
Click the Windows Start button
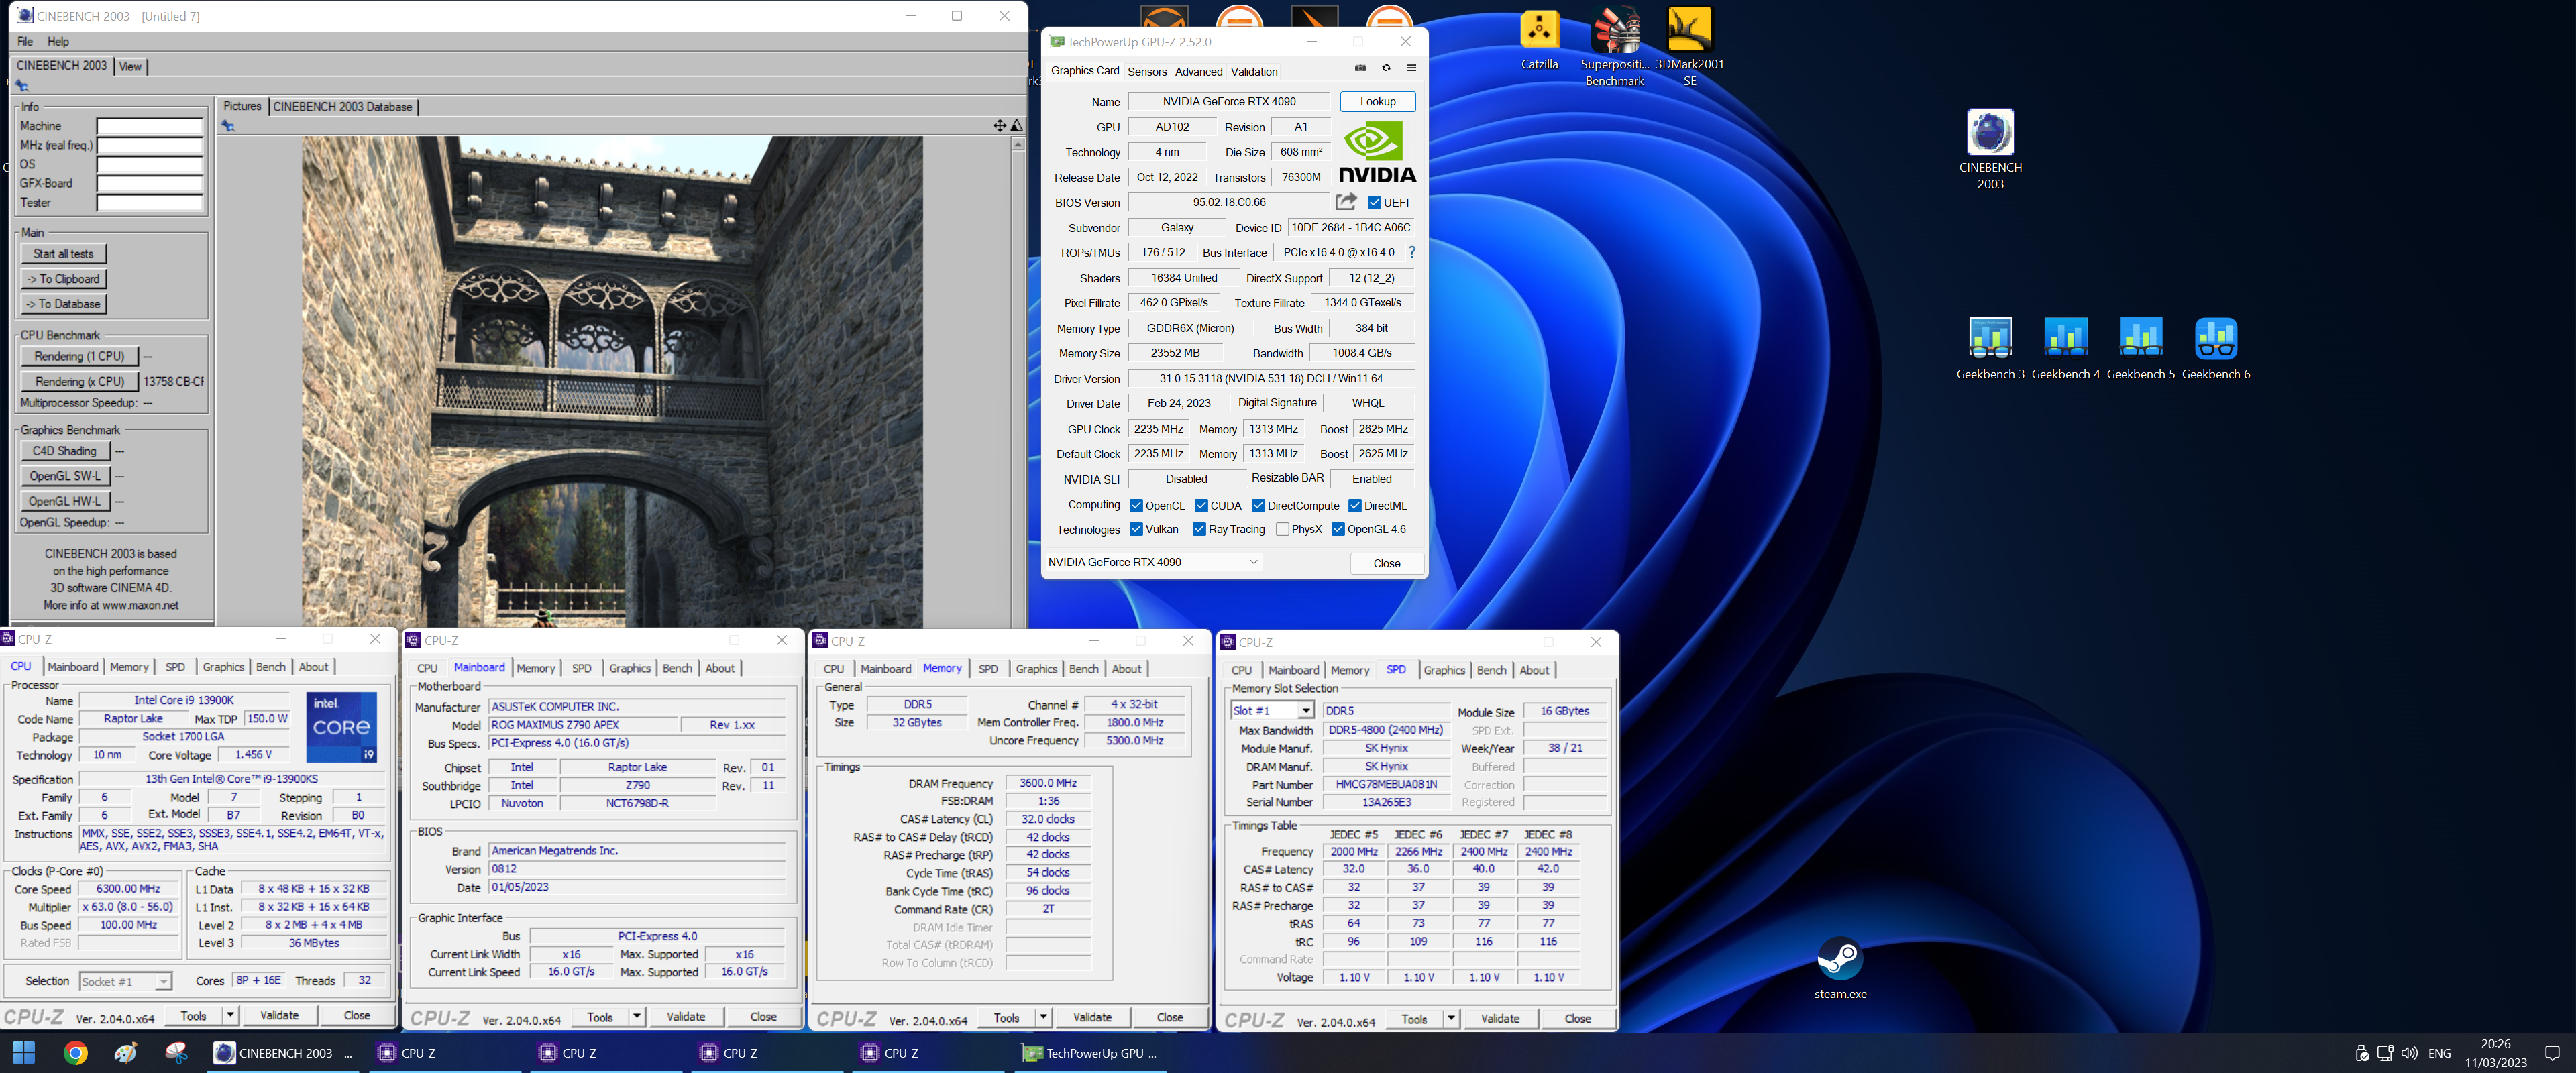[x=24, y=1052]
